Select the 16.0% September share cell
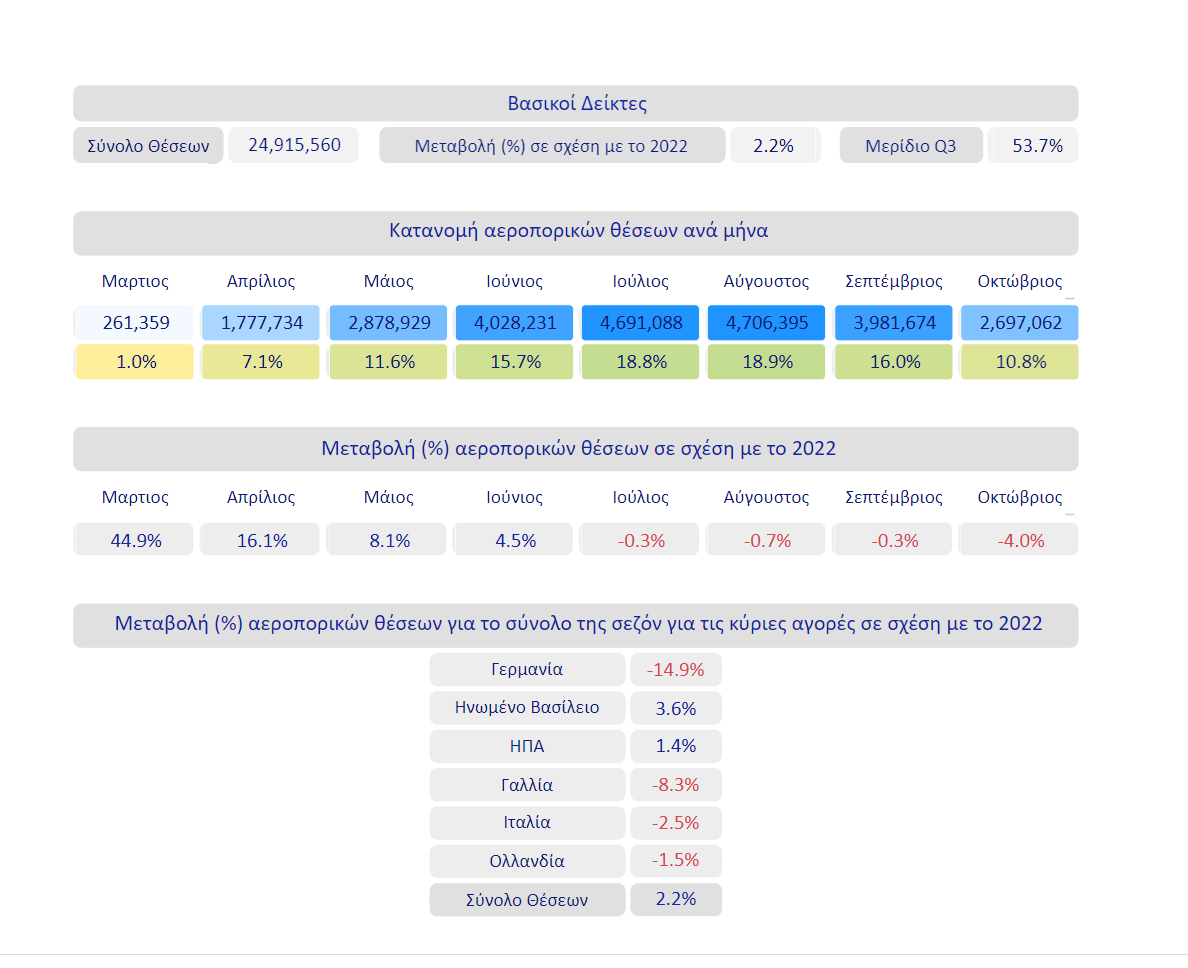Screen dimensions: 1188x968 (x=894, y=362)
